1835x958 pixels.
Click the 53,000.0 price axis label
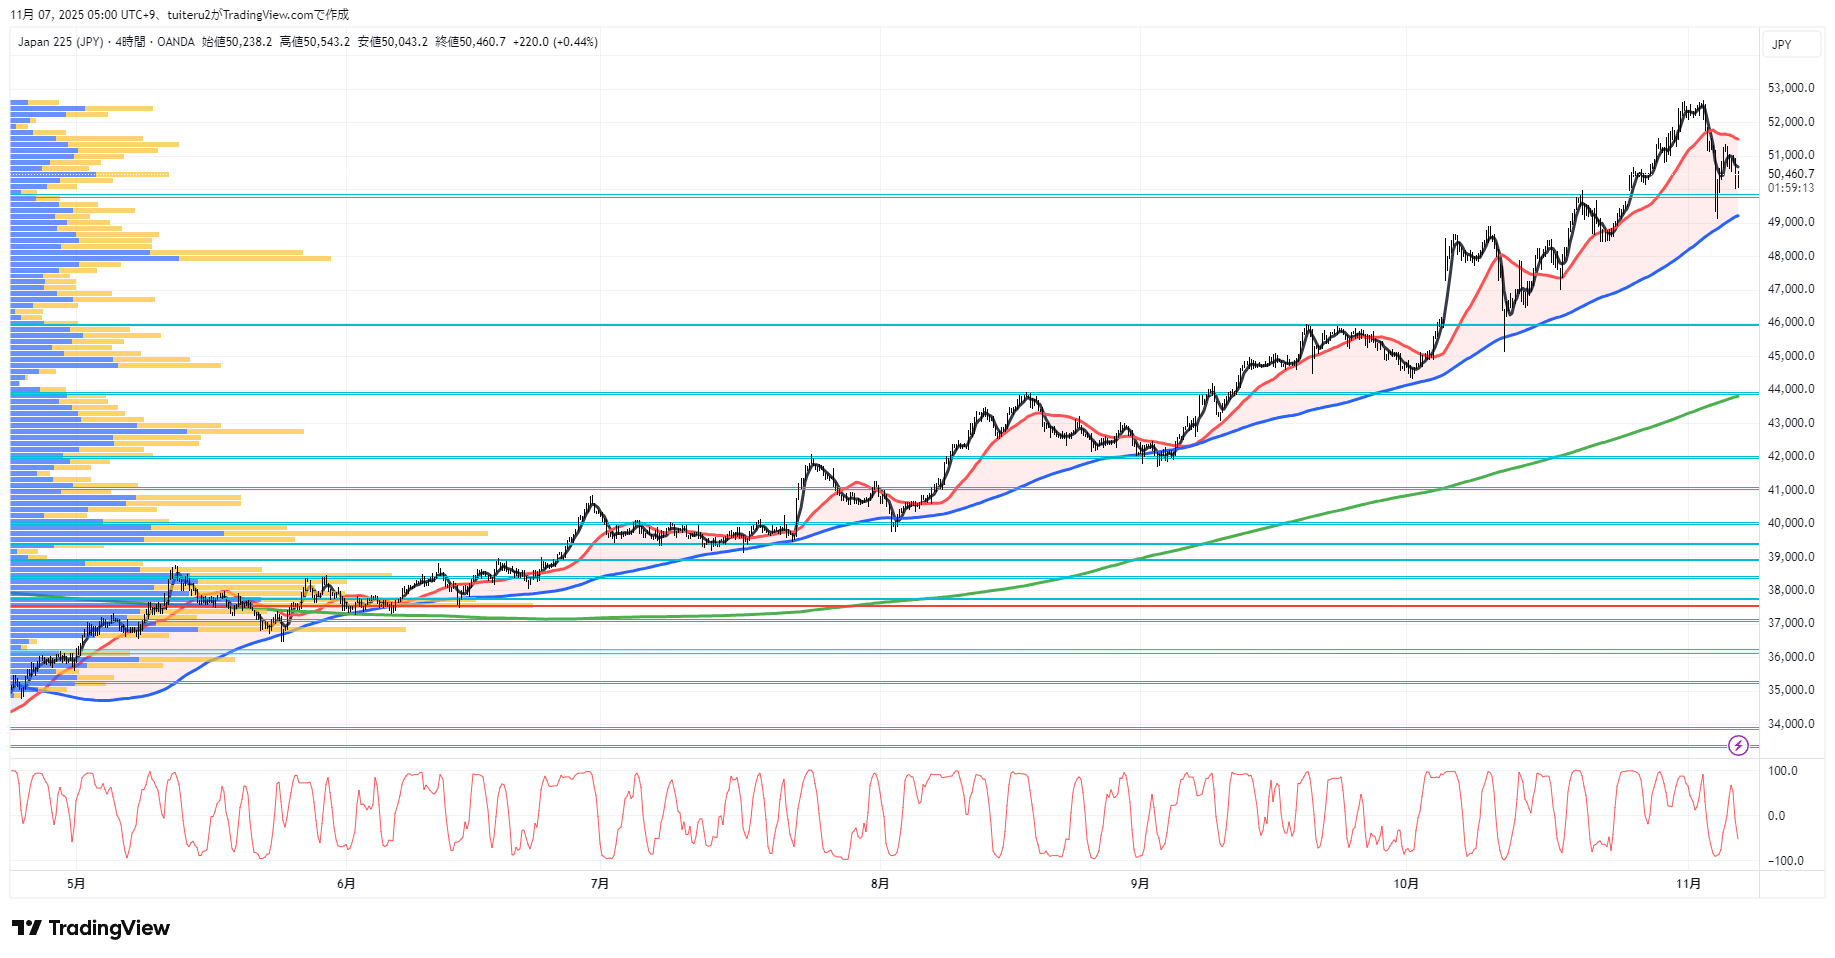coord(1790,88)
